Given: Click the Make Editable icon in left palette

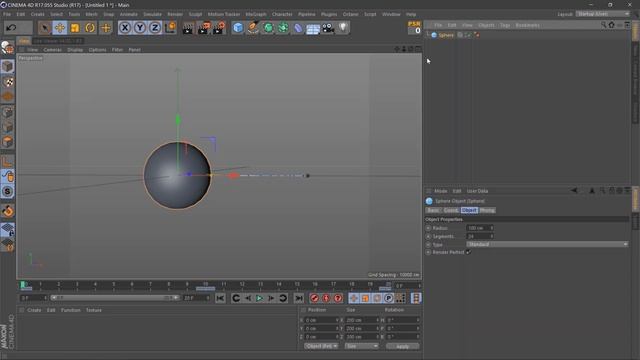Looking at the screenshot, I should tap(7, 48).
